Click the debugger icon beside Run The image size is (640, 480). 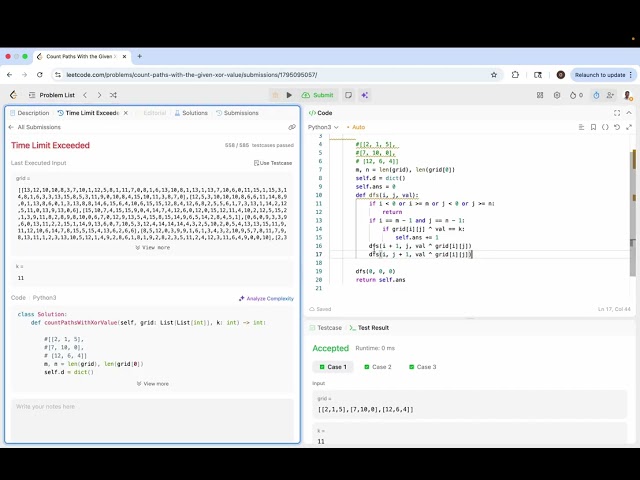click(x=275, y=95)
